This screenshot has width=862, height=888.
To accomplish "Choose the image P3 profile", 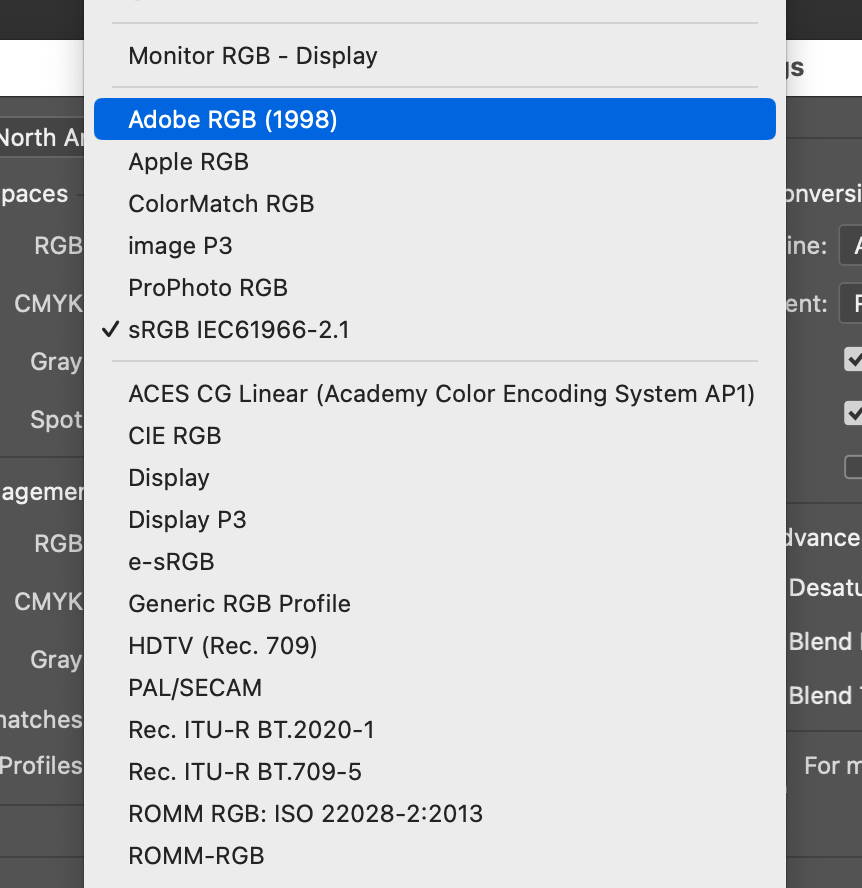I will tap(180, 246).
